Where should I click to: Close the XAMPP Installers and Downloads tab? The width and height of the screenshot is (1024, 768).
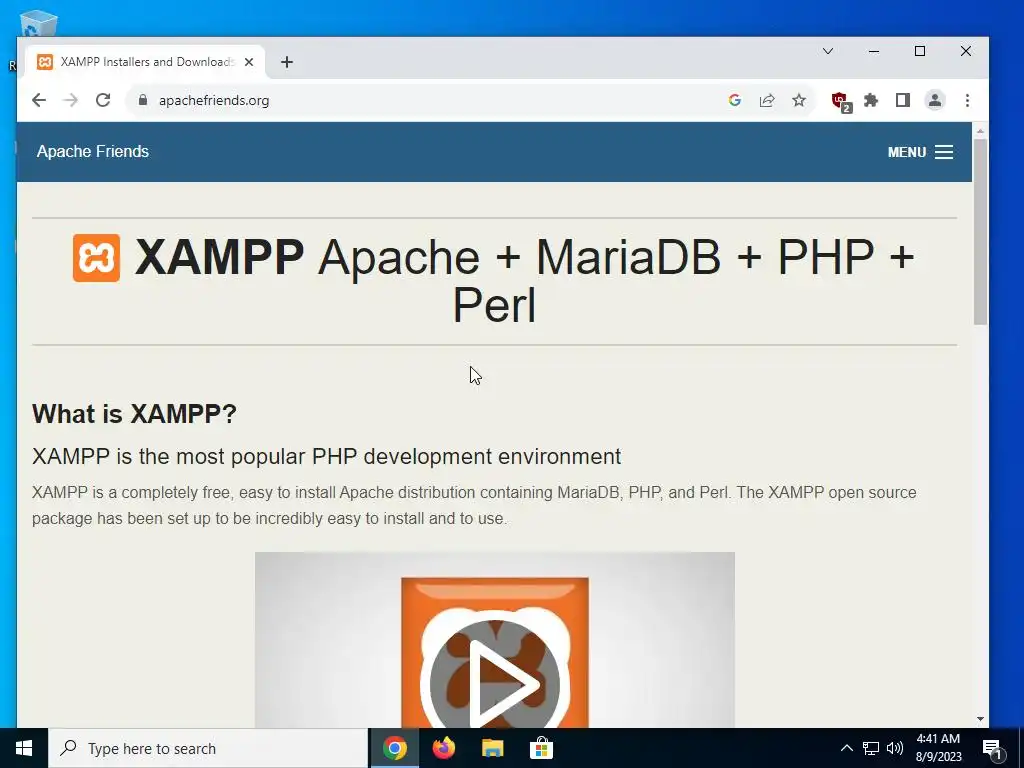tap(249, 62)
